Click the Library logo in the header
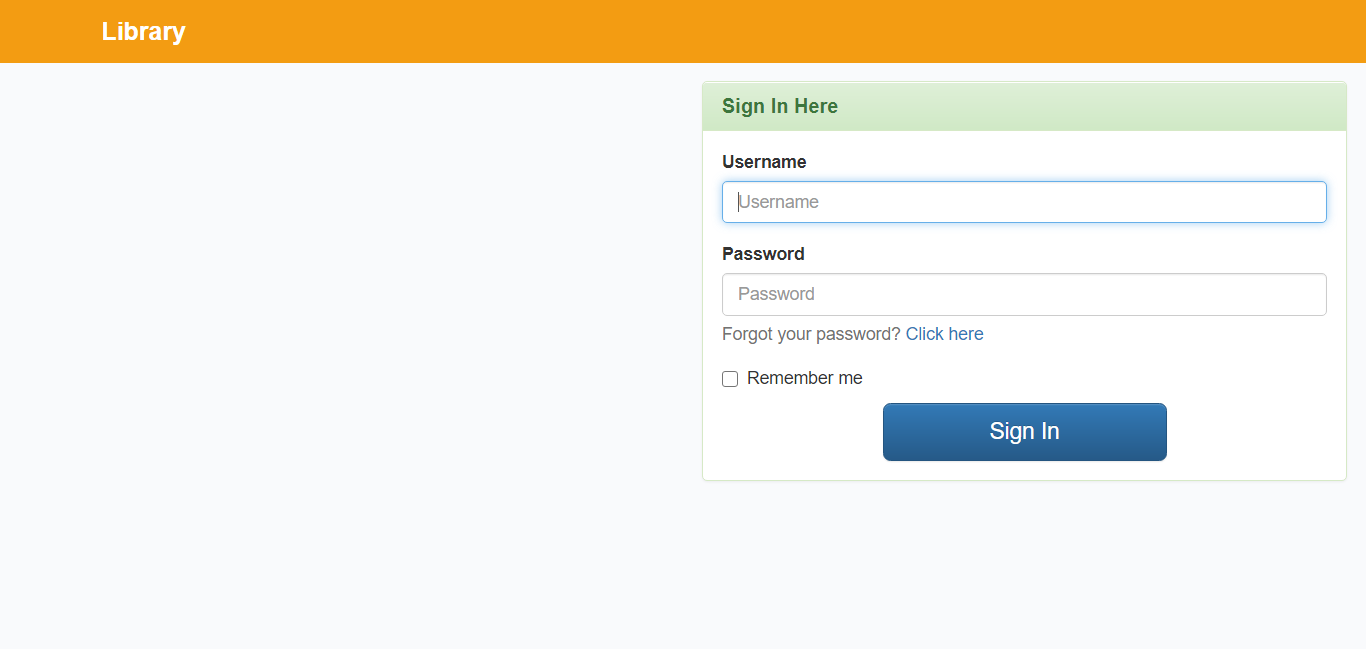 [143, 31]
